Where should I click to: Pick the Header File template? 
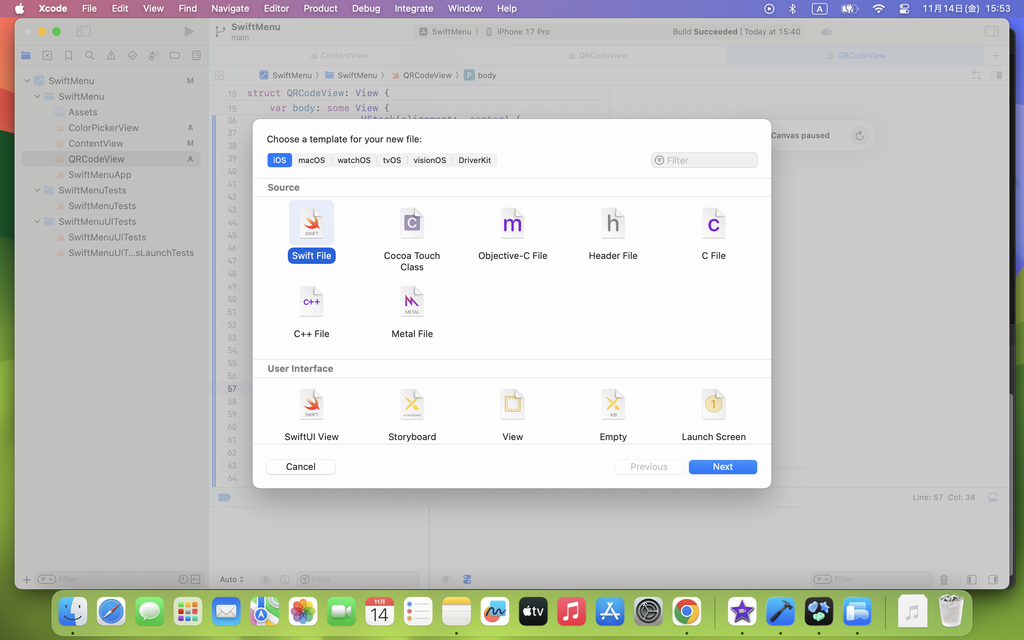(x=613, y=223)
